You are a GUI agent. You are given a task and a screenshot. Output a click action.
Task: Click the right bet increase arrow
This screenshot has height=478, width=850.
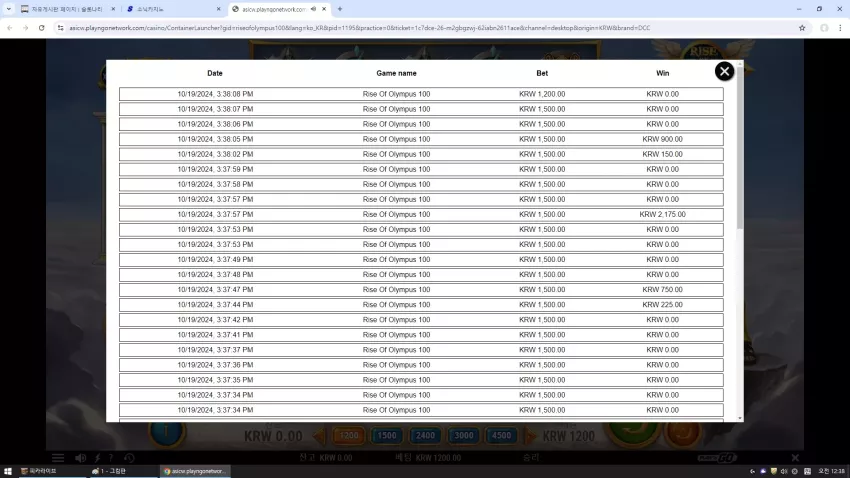pos(531,435)
